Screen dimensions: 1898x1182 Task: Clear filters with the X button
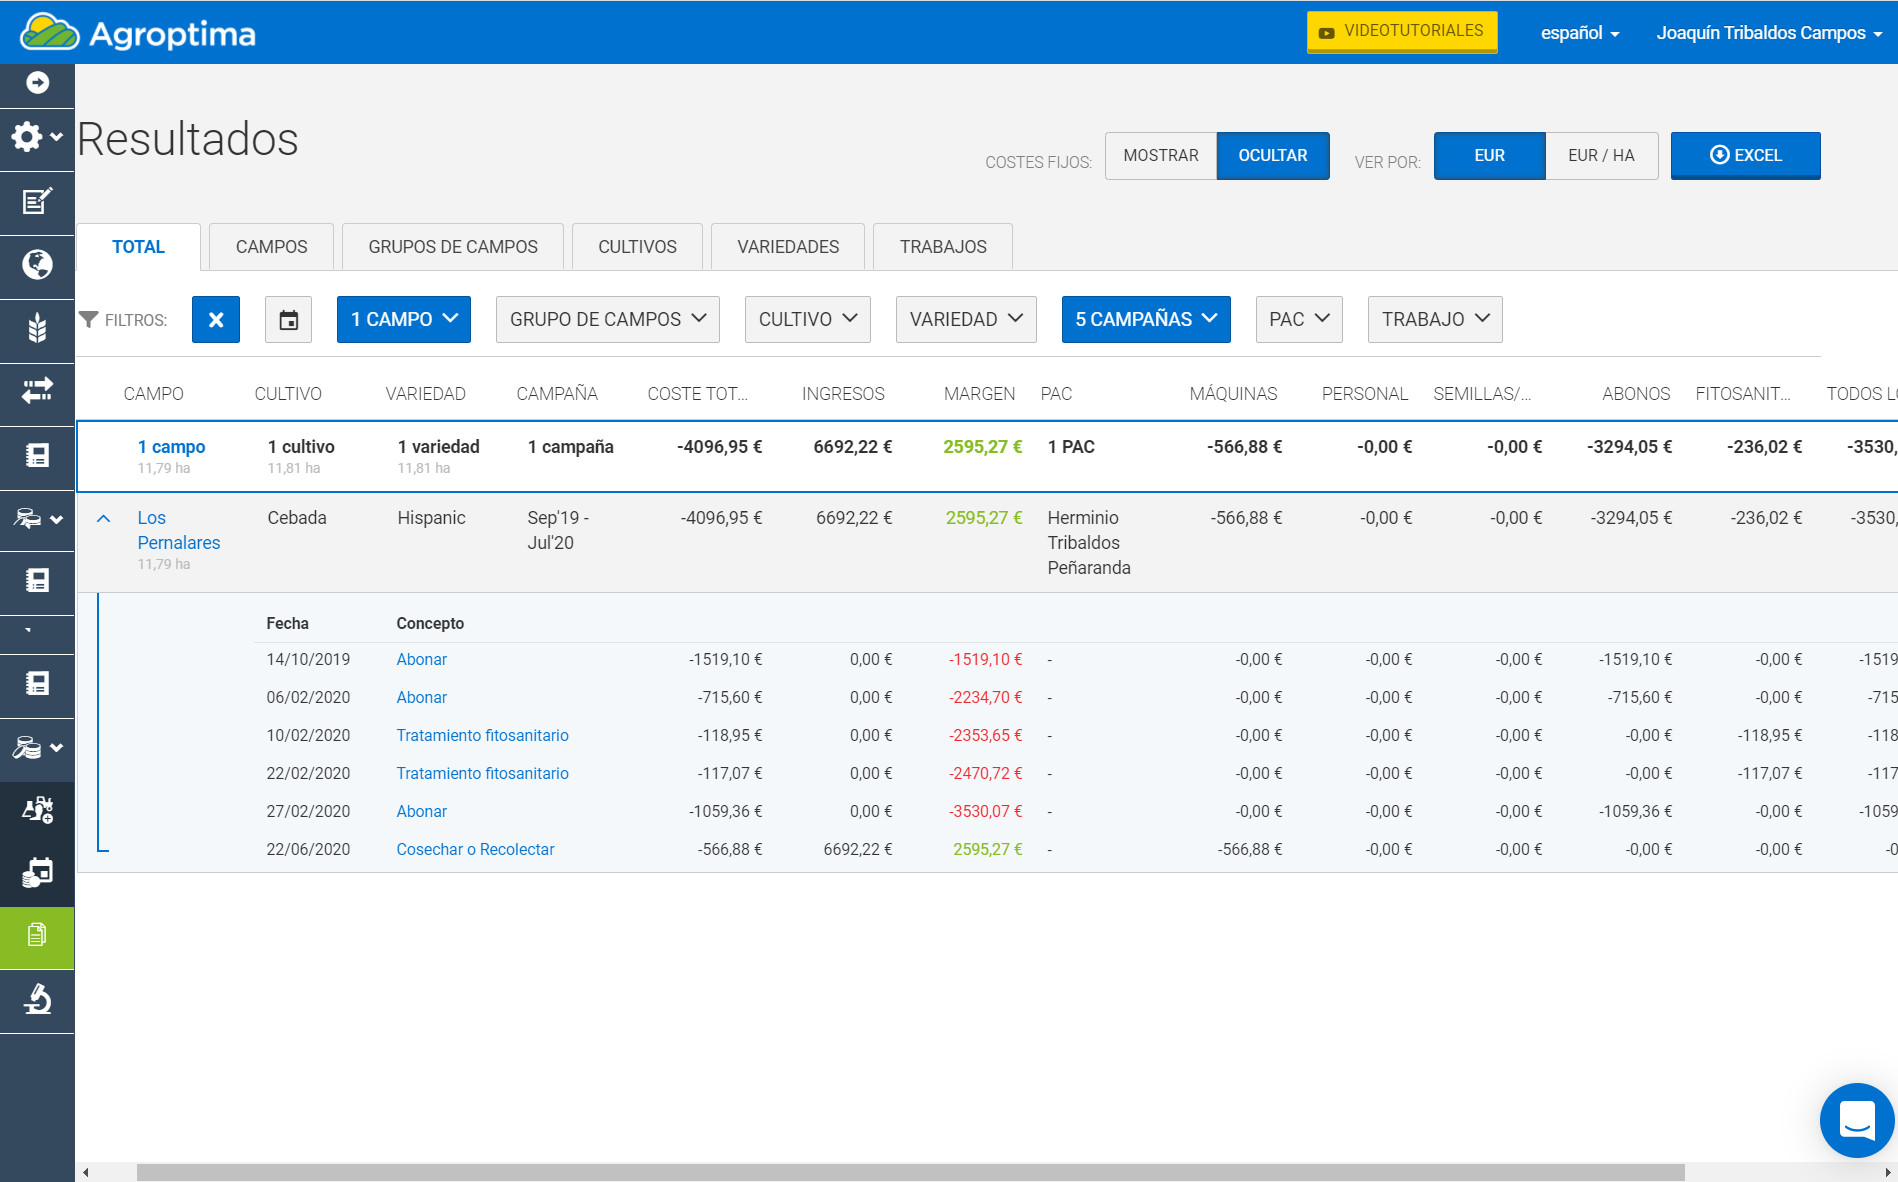tap(216, 320)
